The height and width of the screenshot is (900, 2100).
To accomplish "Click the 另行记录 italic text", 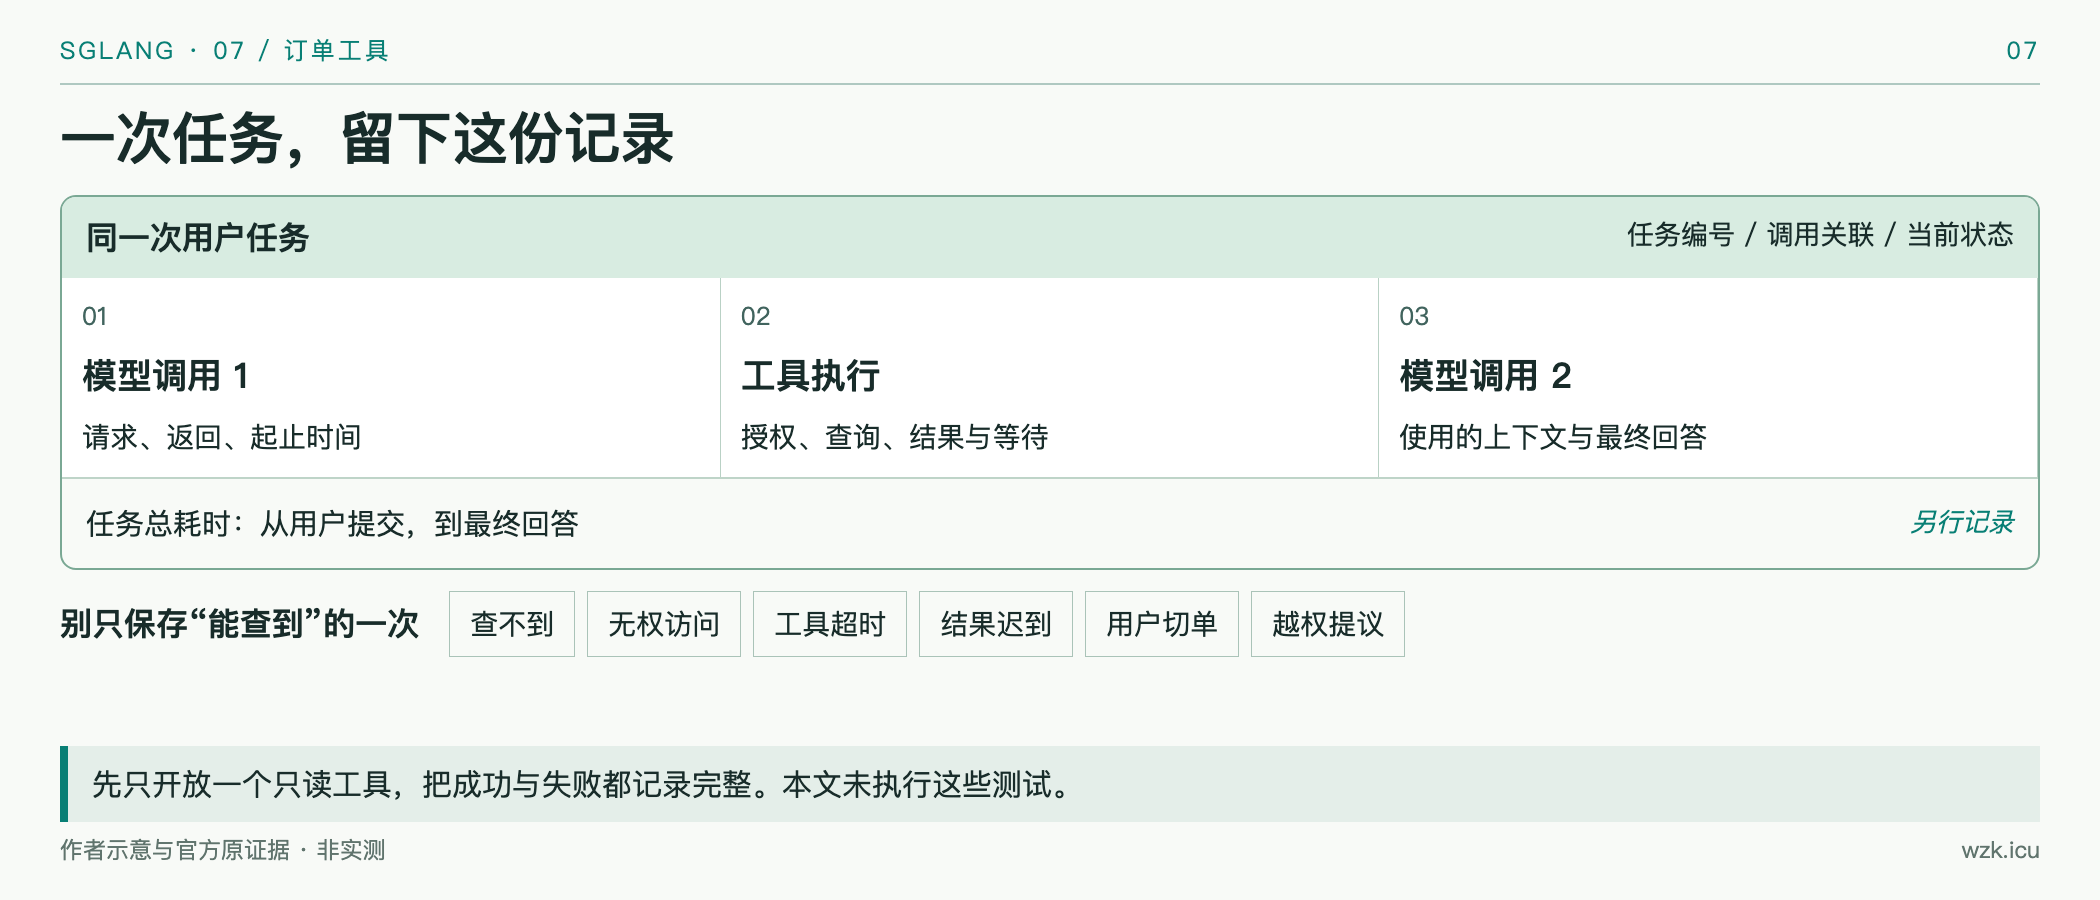I will (1961, 522).
